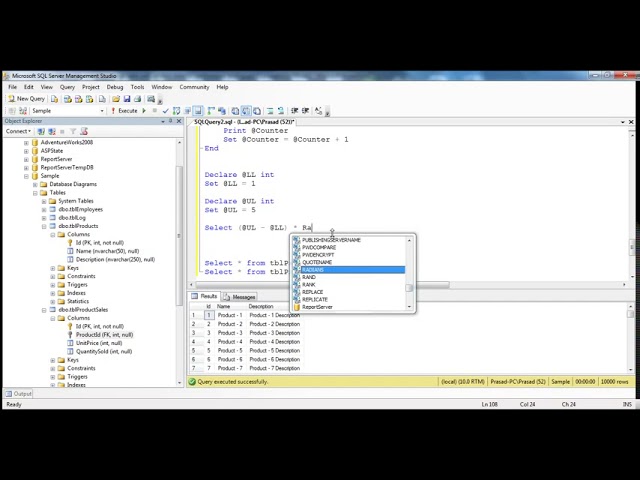Click the Object Explorer disconnect icon
Viewport: 640px width, 480px height.
pyautogui.click(x=52, y=131)
